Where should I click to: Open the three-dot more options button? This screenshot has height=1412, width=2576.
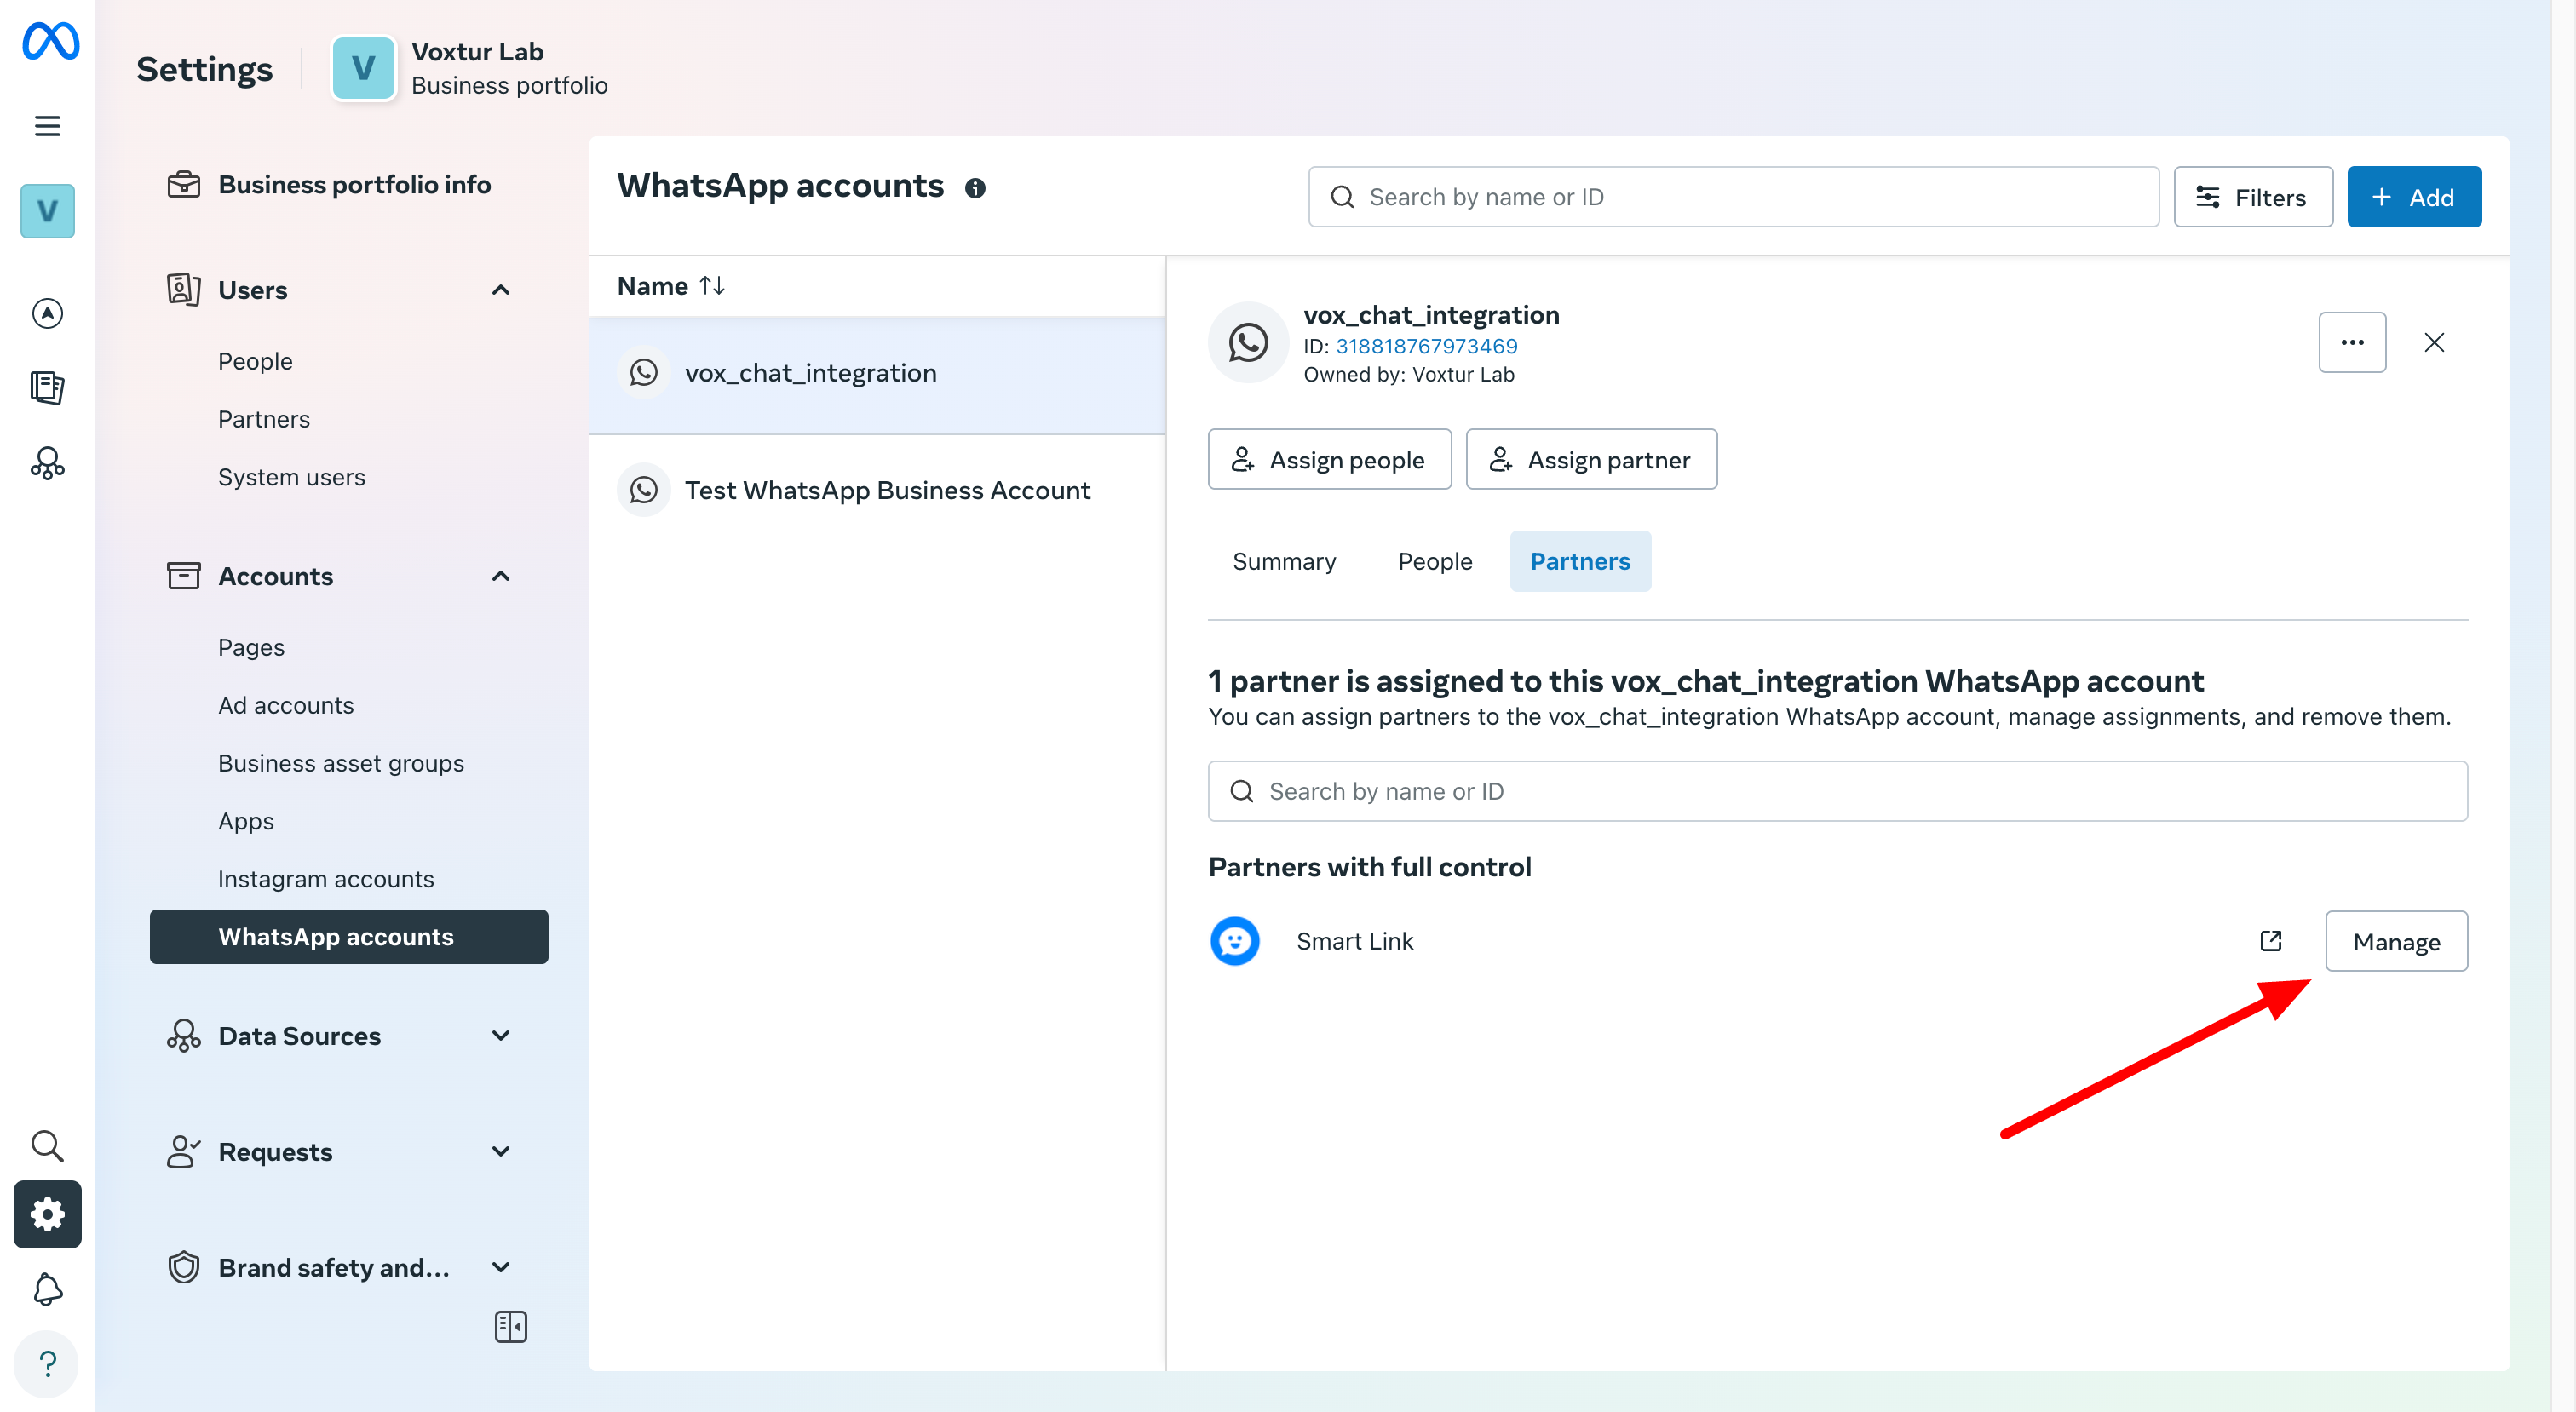2351,342
